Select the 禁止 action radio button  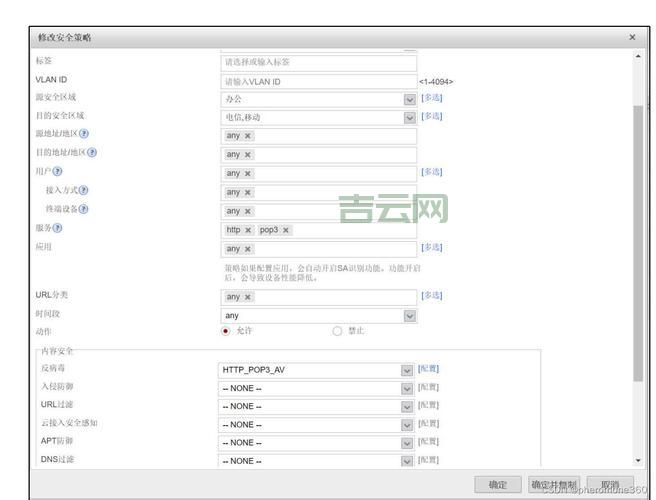337,331
